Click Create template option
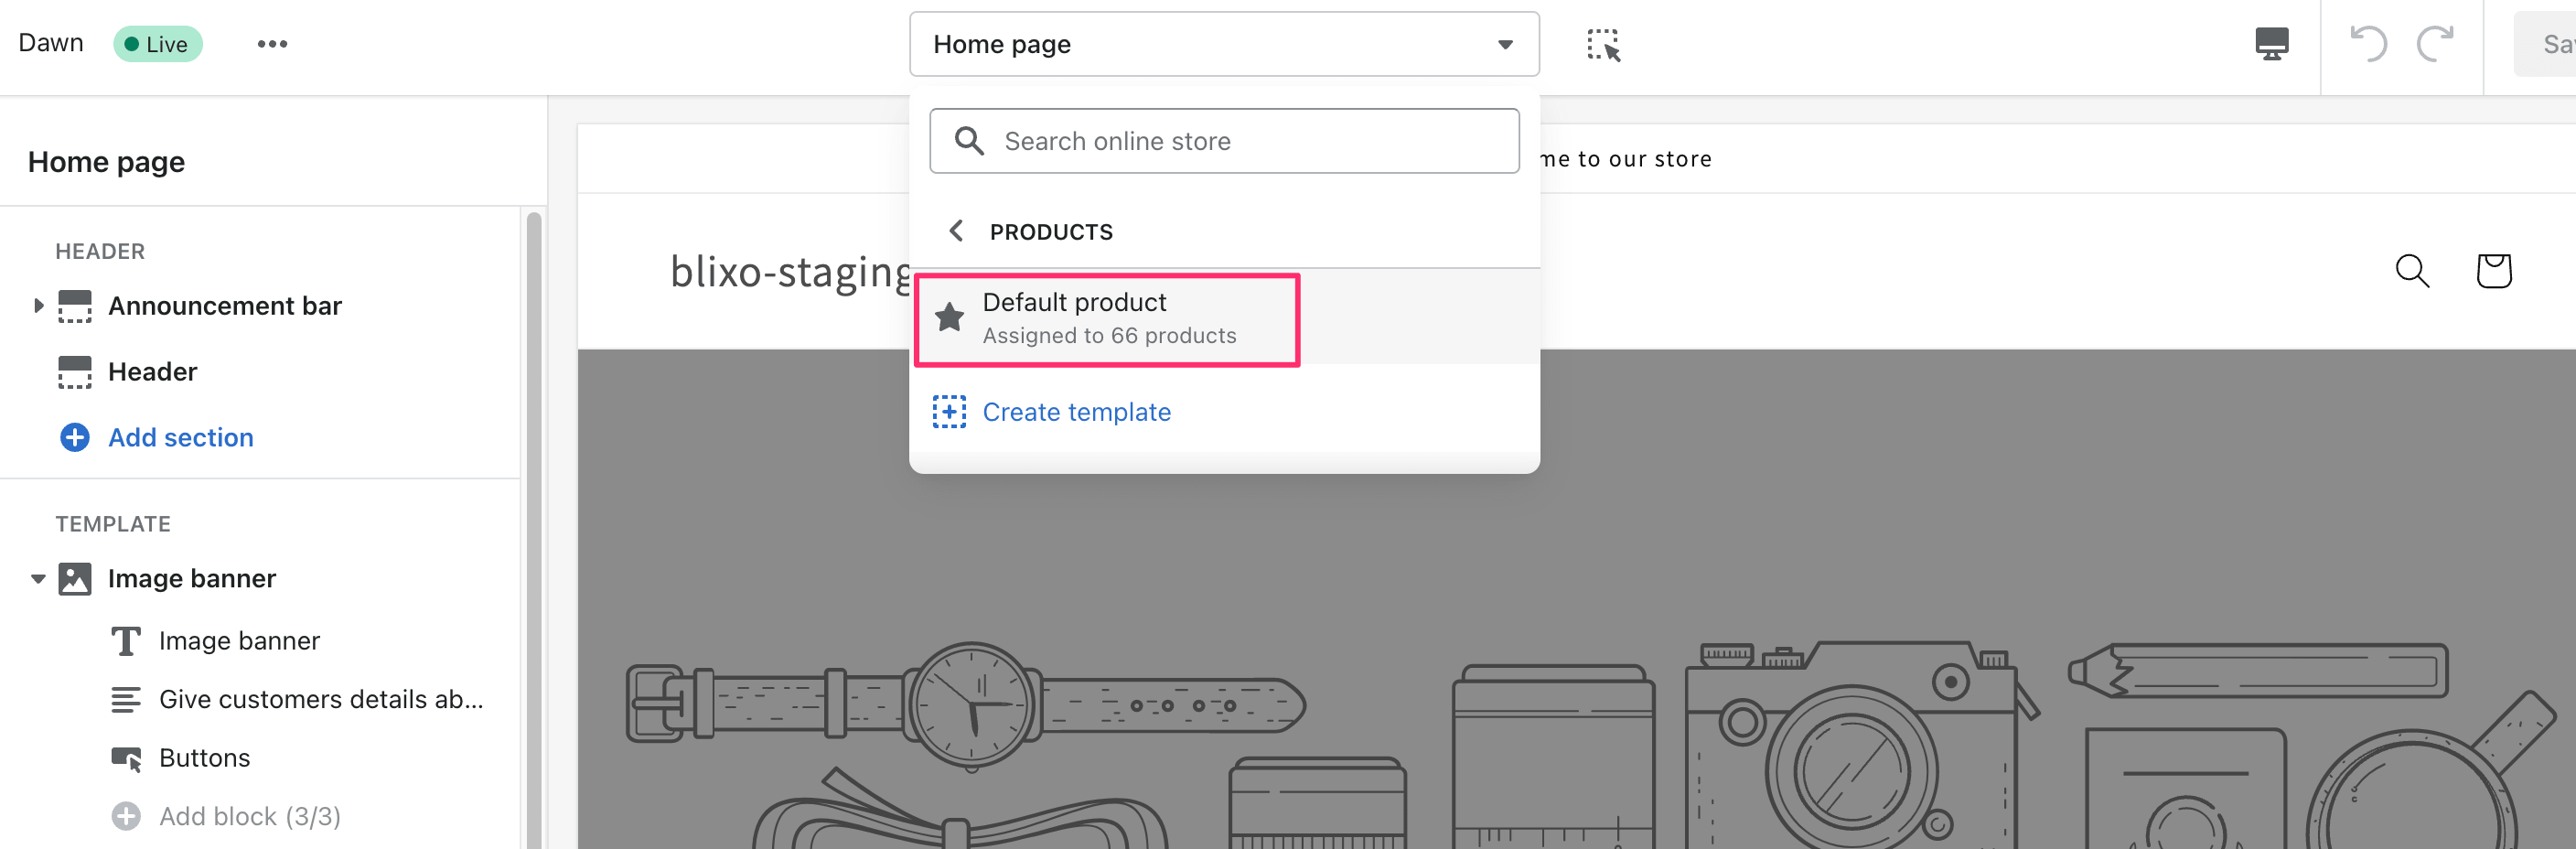This screenshot has height=849, width=2576. point(1076,412)
